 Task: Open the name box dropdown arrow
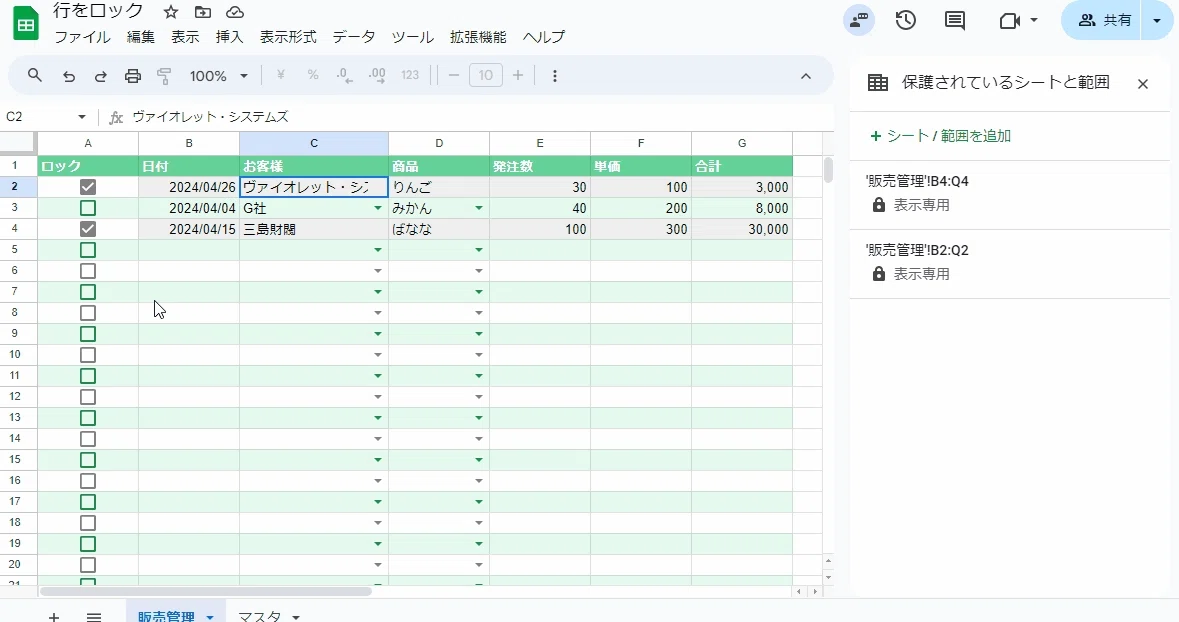point(81,117)
